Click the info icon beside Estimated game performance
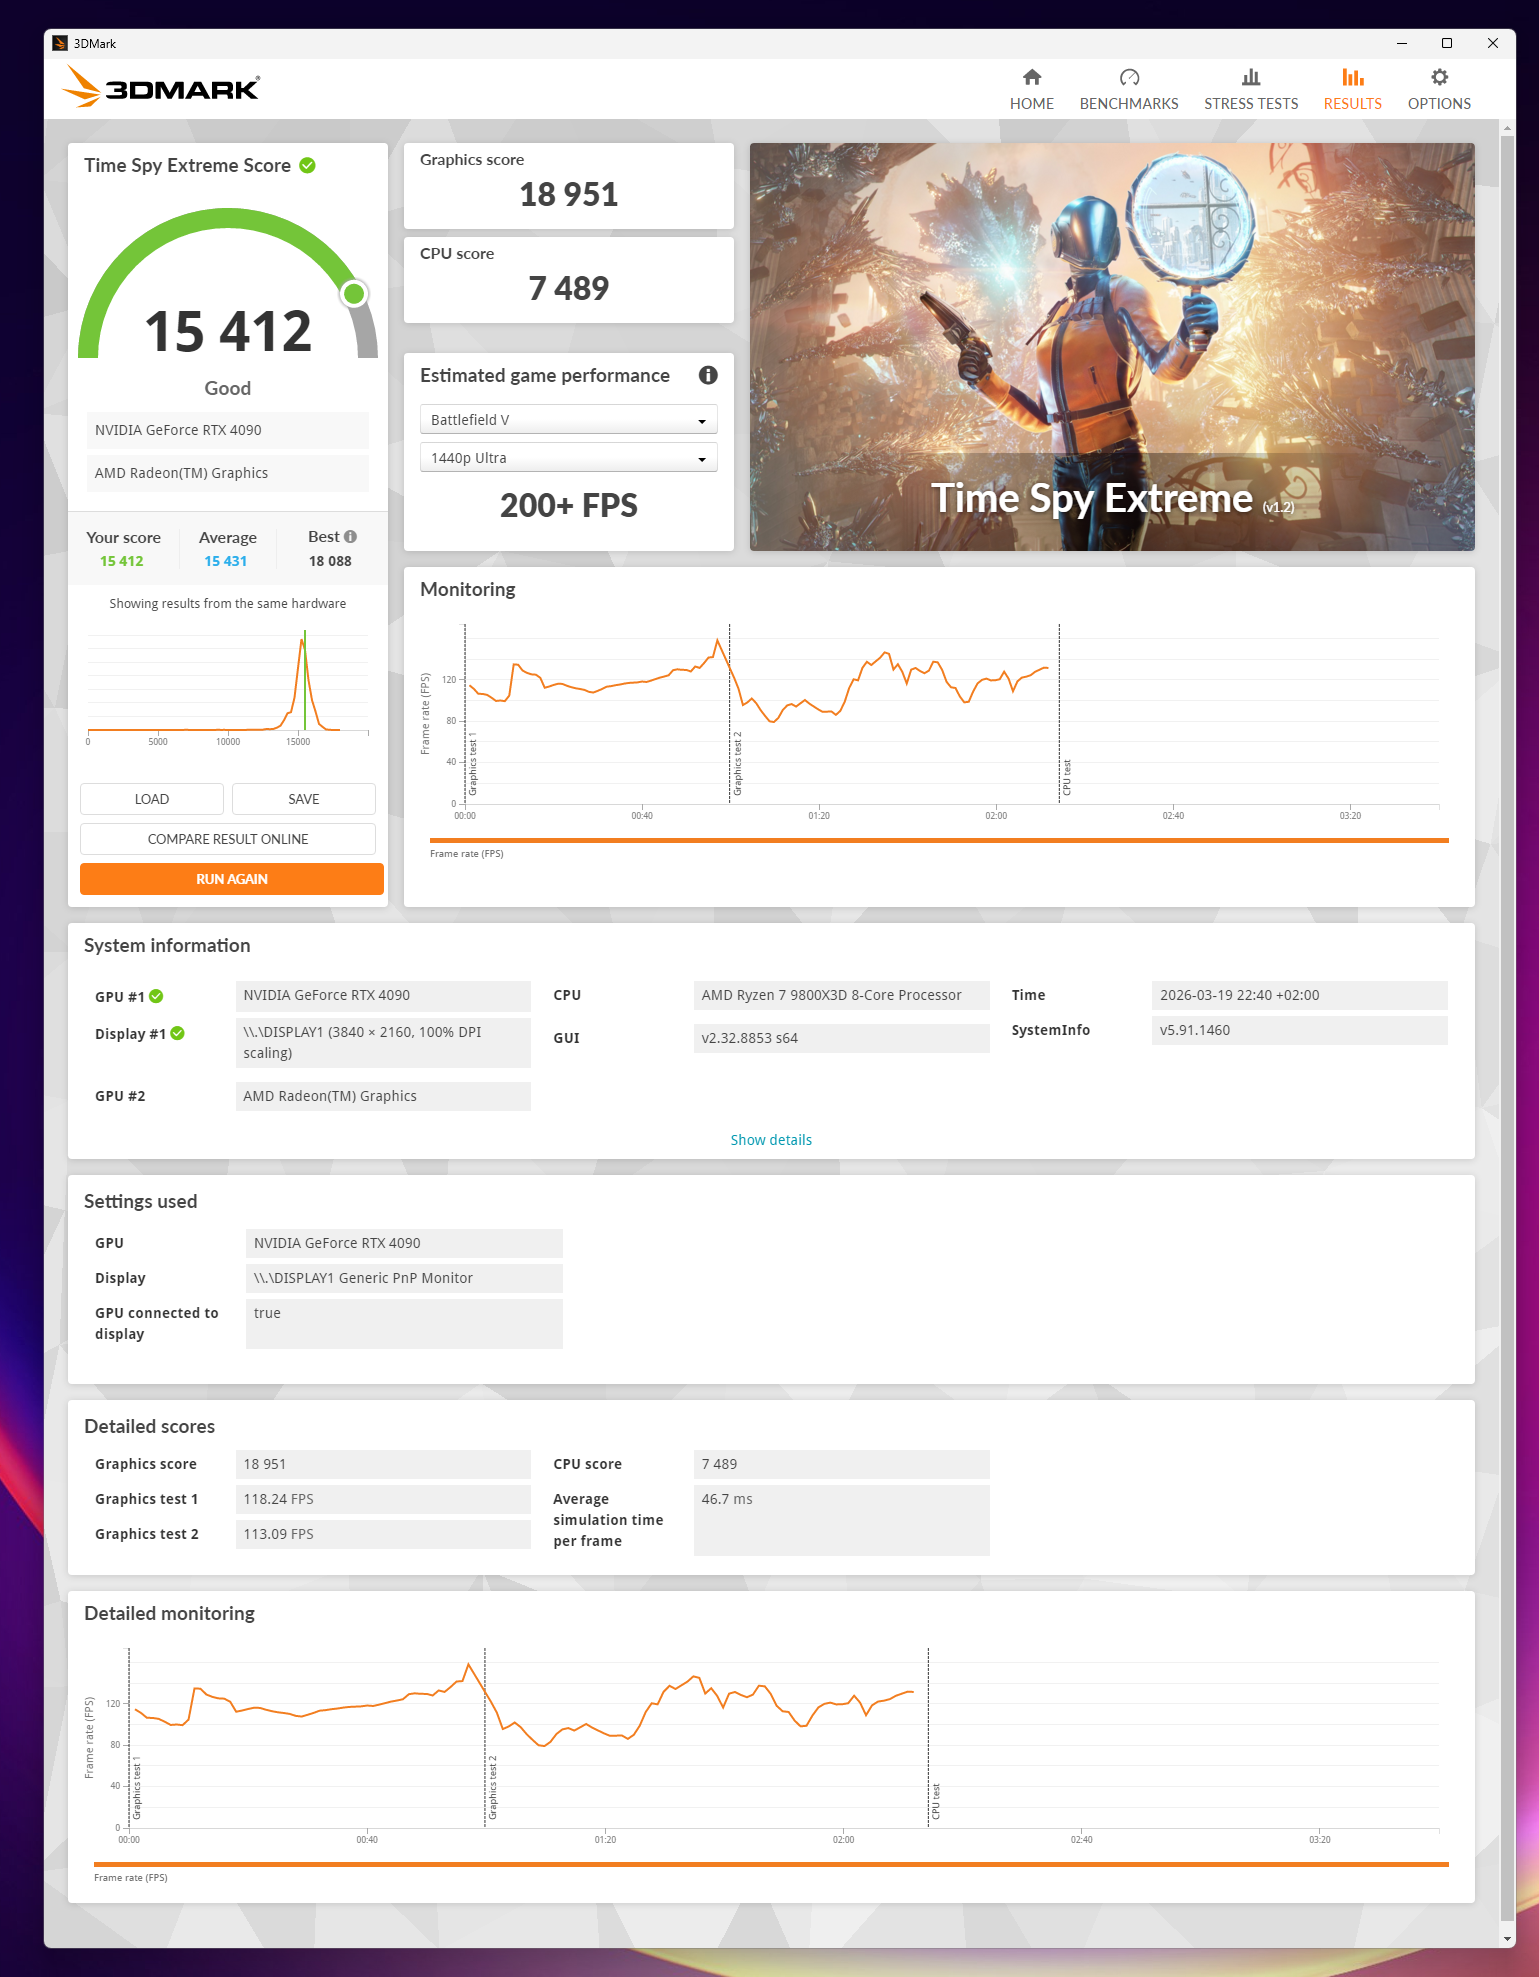Screen dimensions: 1539x1977 [x=708, y=375]
